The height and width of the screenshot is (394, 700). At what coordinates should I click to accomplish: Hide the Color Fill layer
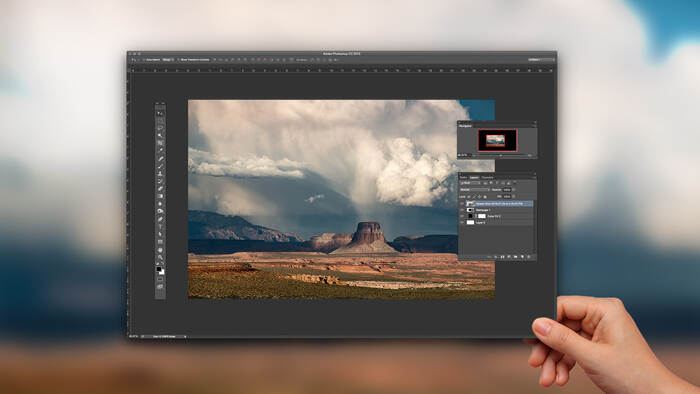tap(462, 216)
